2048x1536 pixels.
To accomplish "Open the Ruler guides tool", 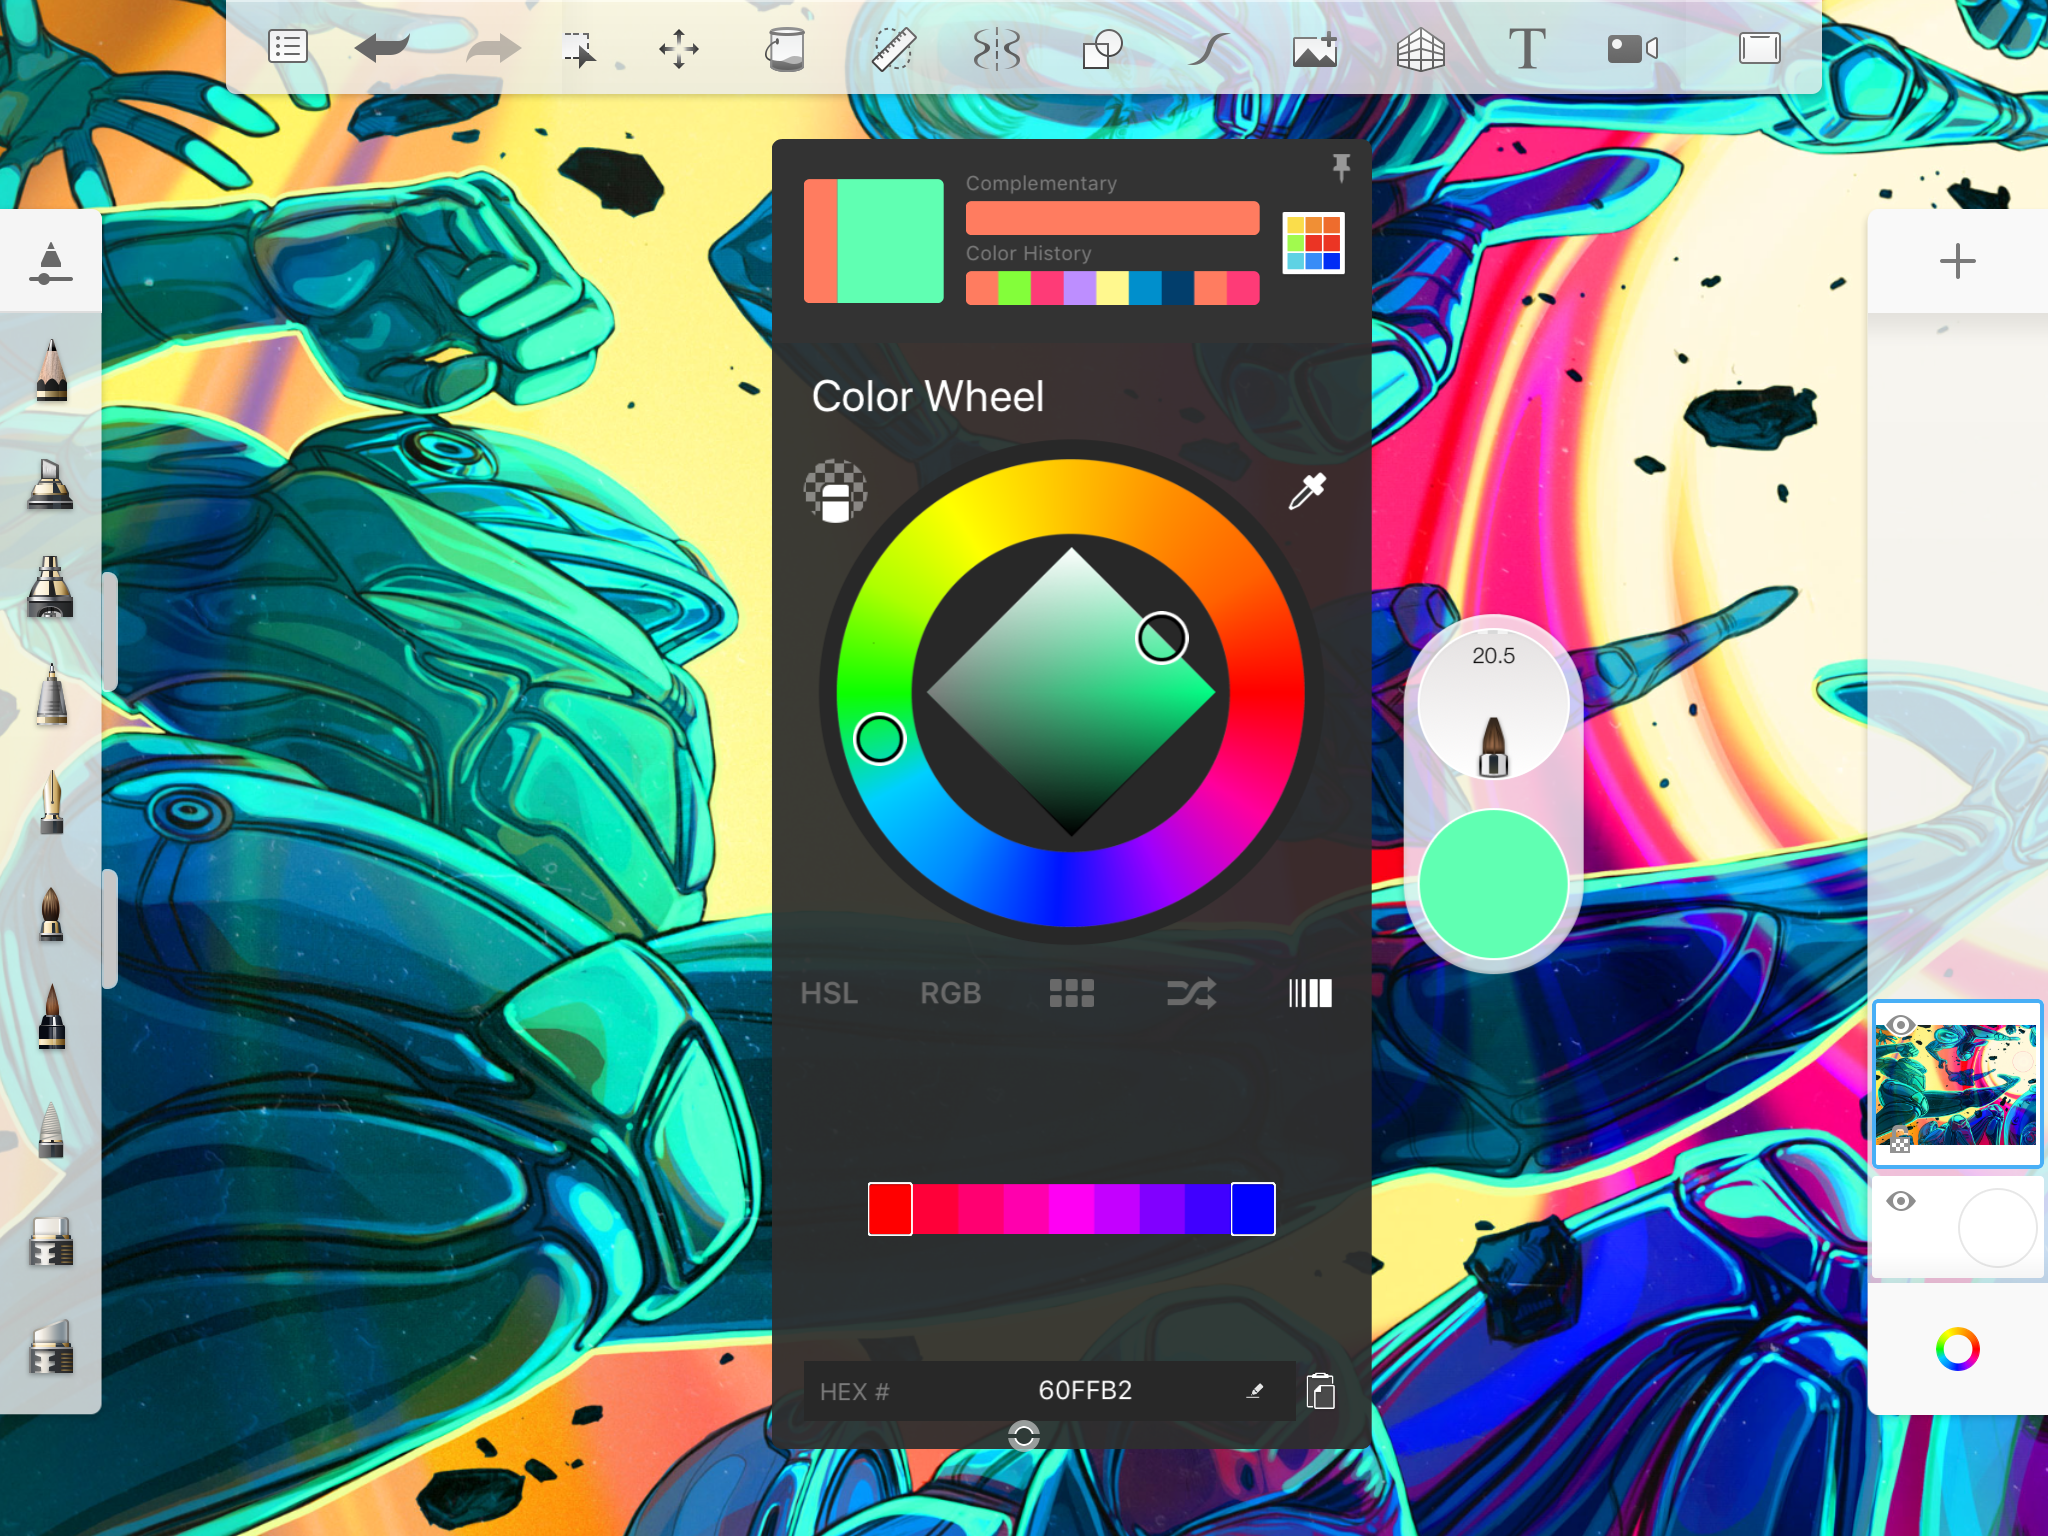I will pos(893,48).
